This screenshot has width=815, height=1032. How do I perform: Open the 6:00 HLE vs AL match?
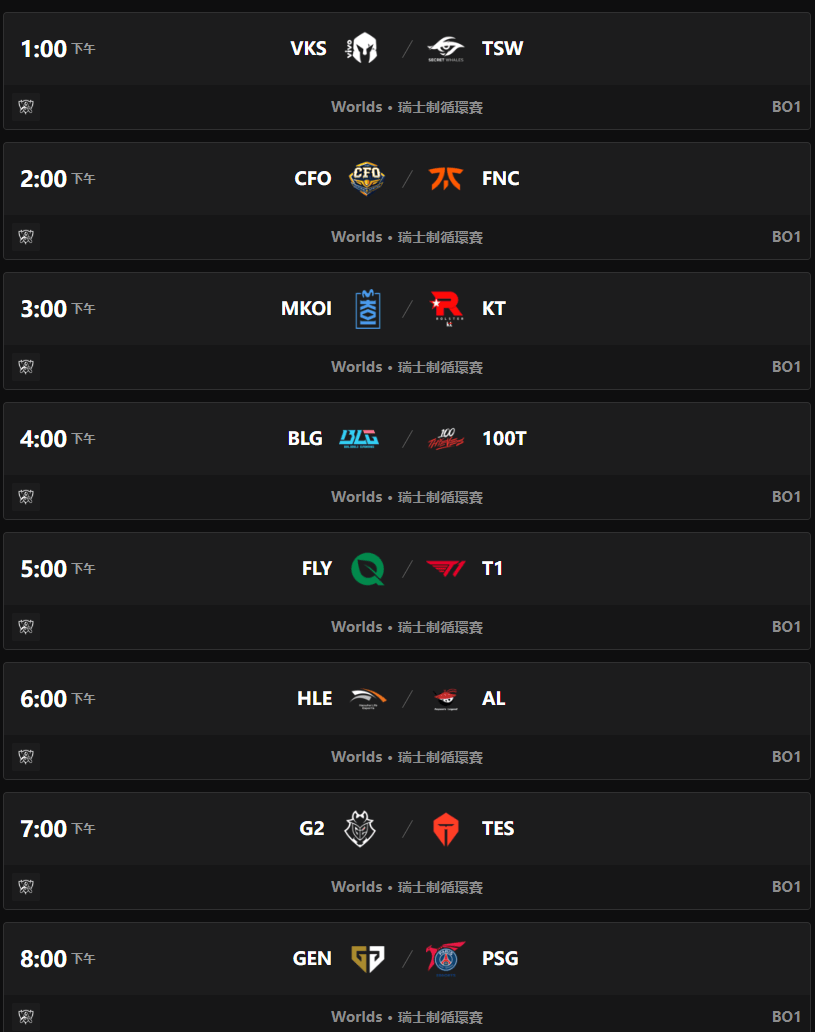pyautogui.click(x=406, y=699)
